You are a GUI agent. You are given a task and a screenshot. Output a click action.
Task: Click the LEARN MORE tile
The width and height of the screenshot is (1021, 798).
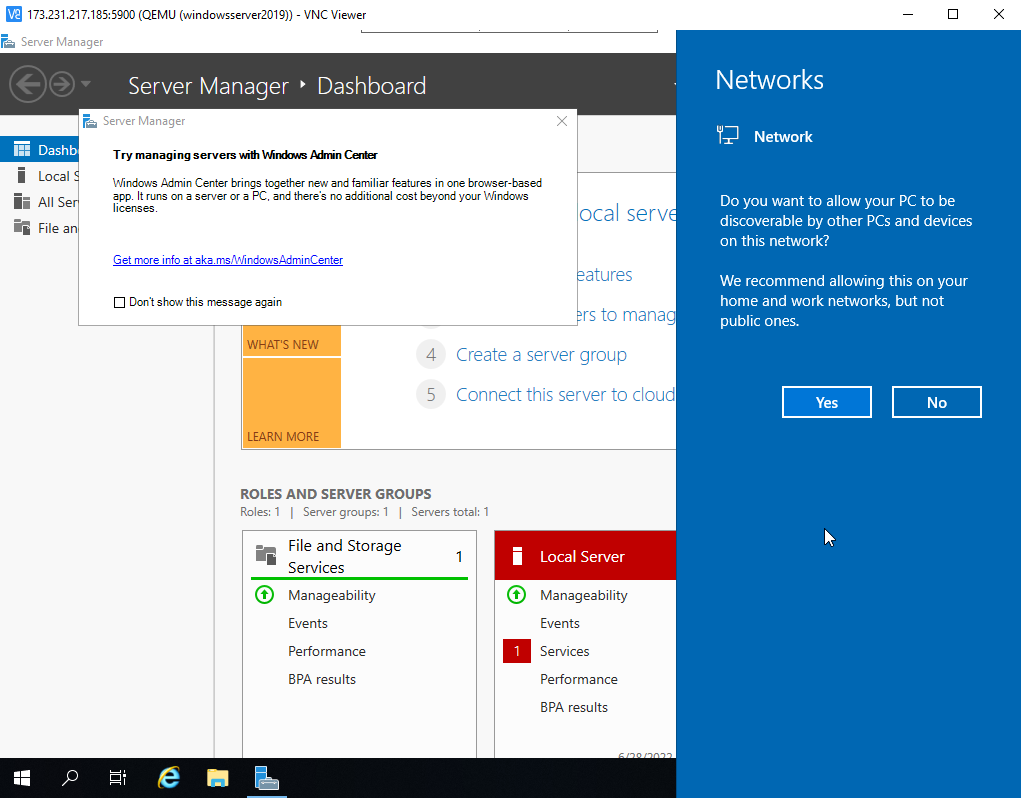tap(292, 403)
